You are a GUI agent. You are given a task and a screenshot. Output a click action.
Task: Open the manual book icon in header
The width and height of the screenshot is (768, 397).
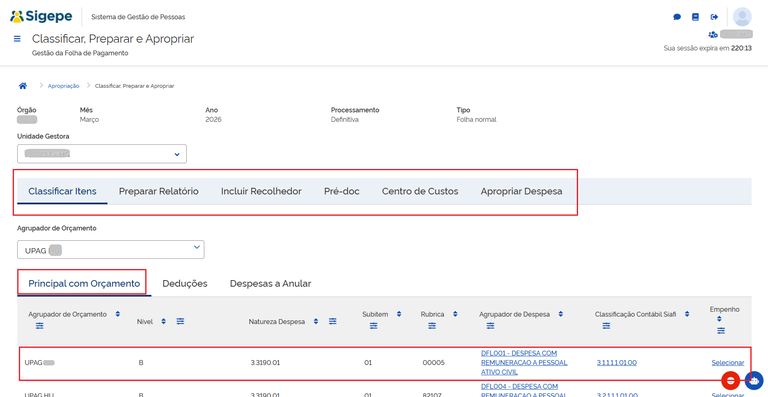695,17
